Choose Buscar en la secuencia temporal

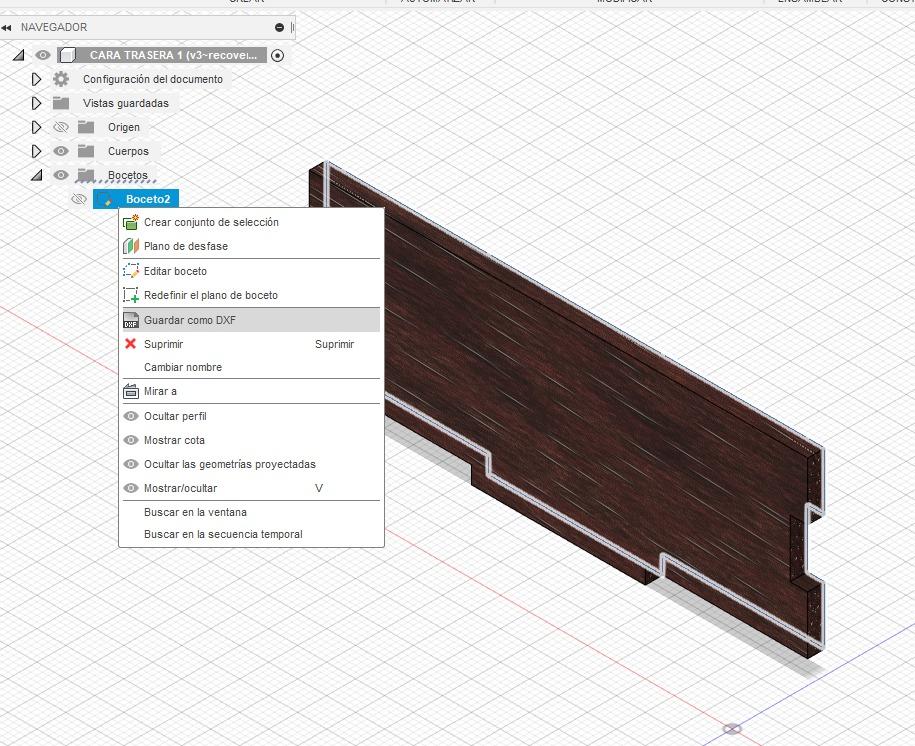click(251, 534)
